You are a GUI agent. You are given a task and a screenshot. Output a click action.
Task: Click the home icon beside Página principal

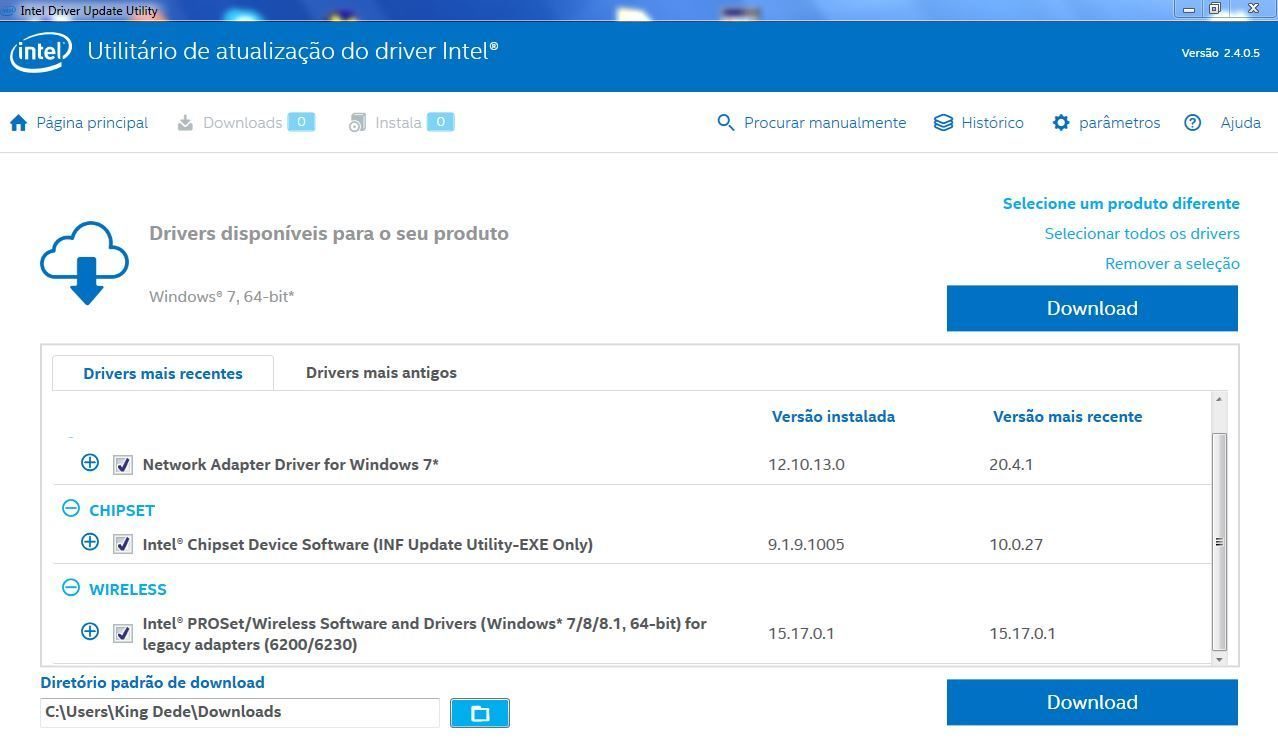(x=18, y=123)
